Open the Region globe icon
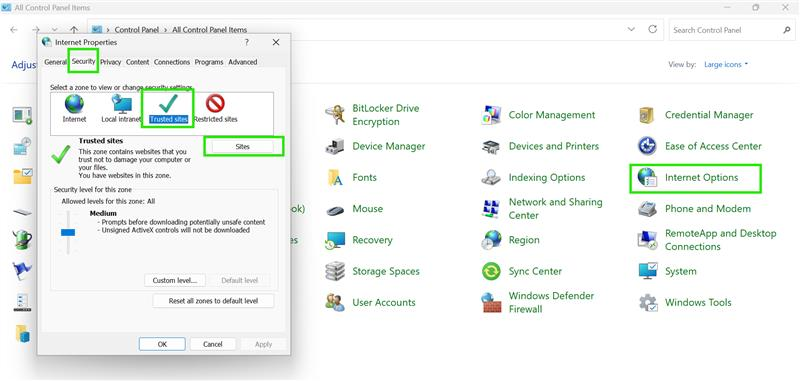The width and height of the screenshot is (800, 381). 491,240
